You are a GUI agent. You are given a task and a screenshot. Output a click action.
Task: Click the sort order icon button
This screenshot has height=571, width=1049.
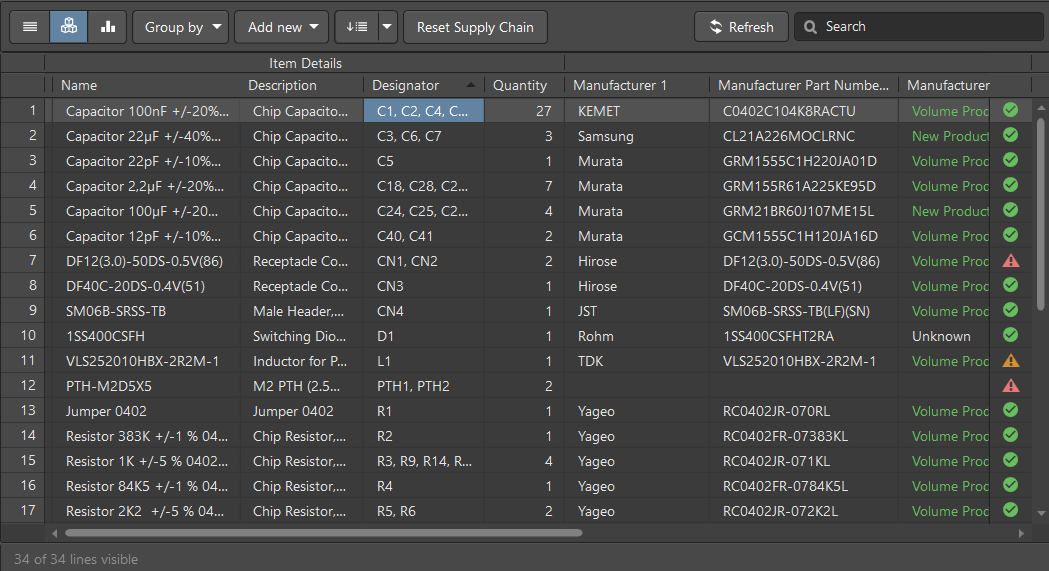click(x=357, y=27)
